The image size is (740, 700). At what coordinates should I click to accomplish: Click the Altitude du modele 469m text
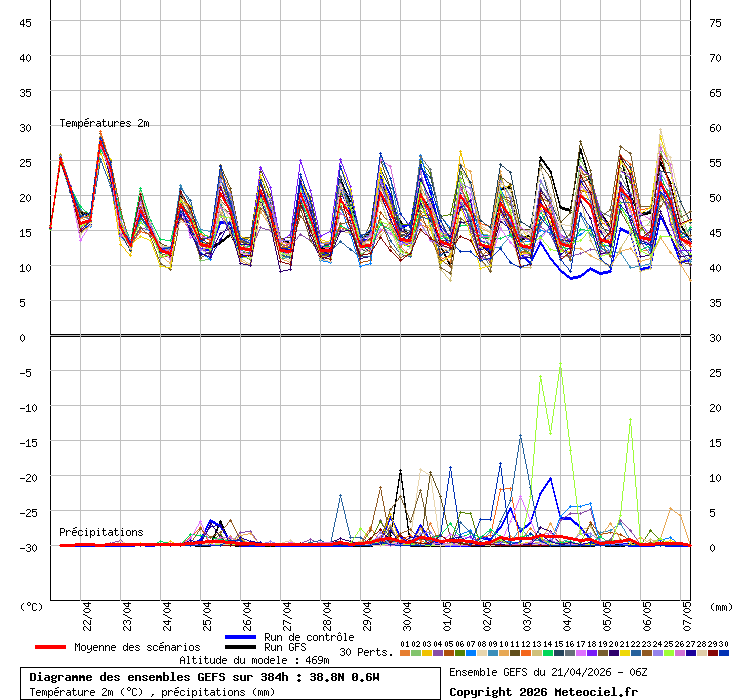pyautogui.click(x=254, y=660)
